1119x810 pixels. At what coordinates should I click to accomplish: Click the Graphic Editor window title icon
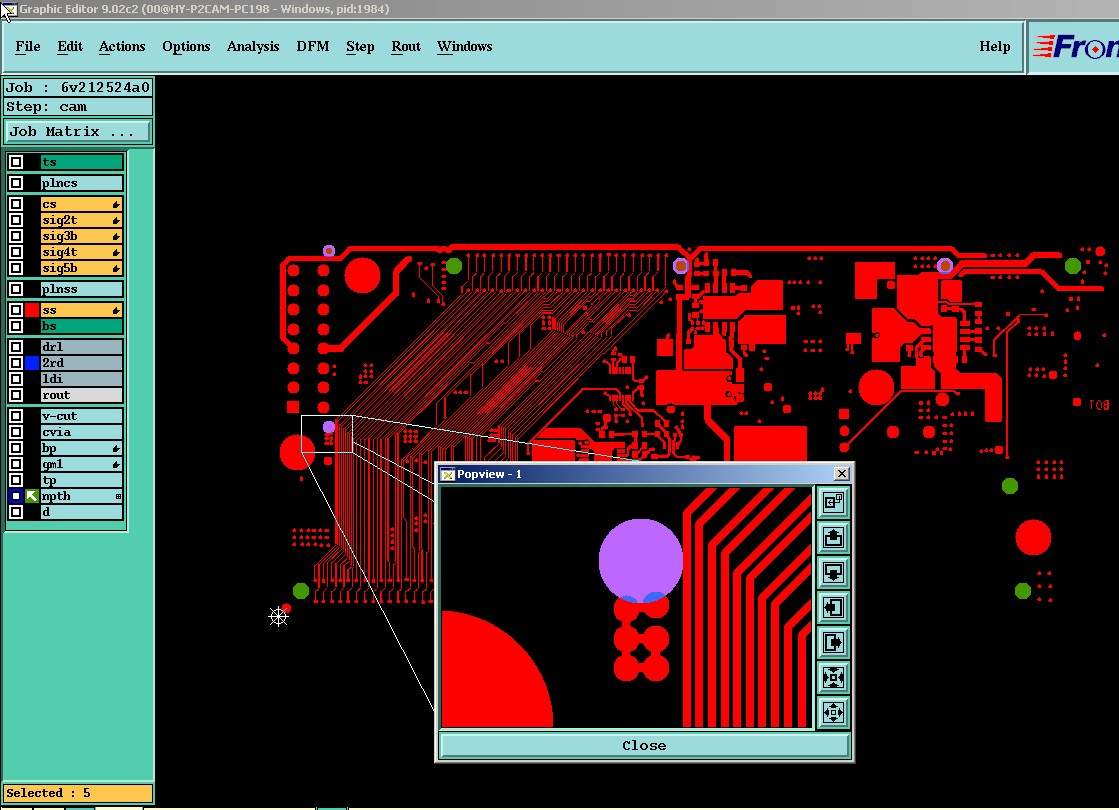pyautogui.click(x=8, y=9)
